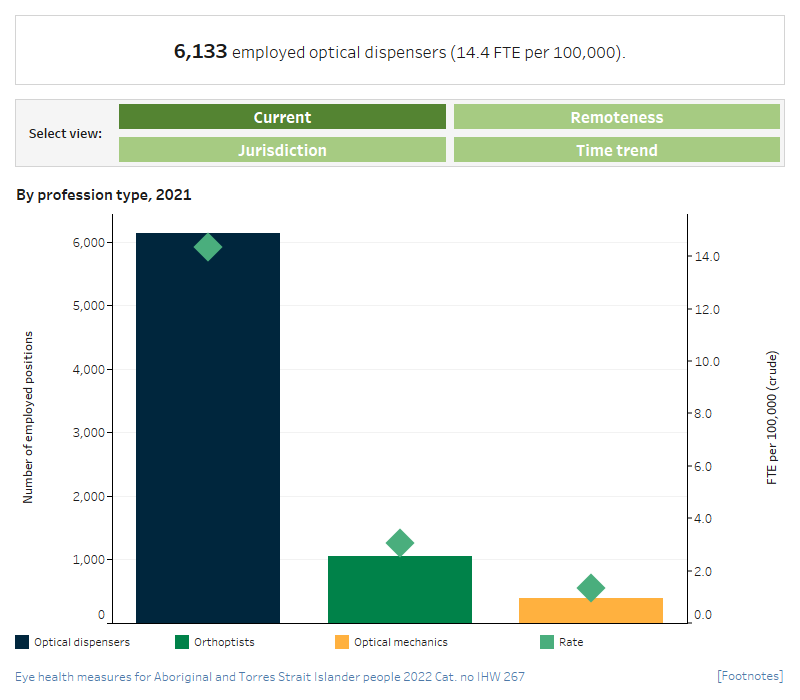Screen dimensions: 800x700
Task: Click the By profession type, 2021 heading
Action: [104, 195]
